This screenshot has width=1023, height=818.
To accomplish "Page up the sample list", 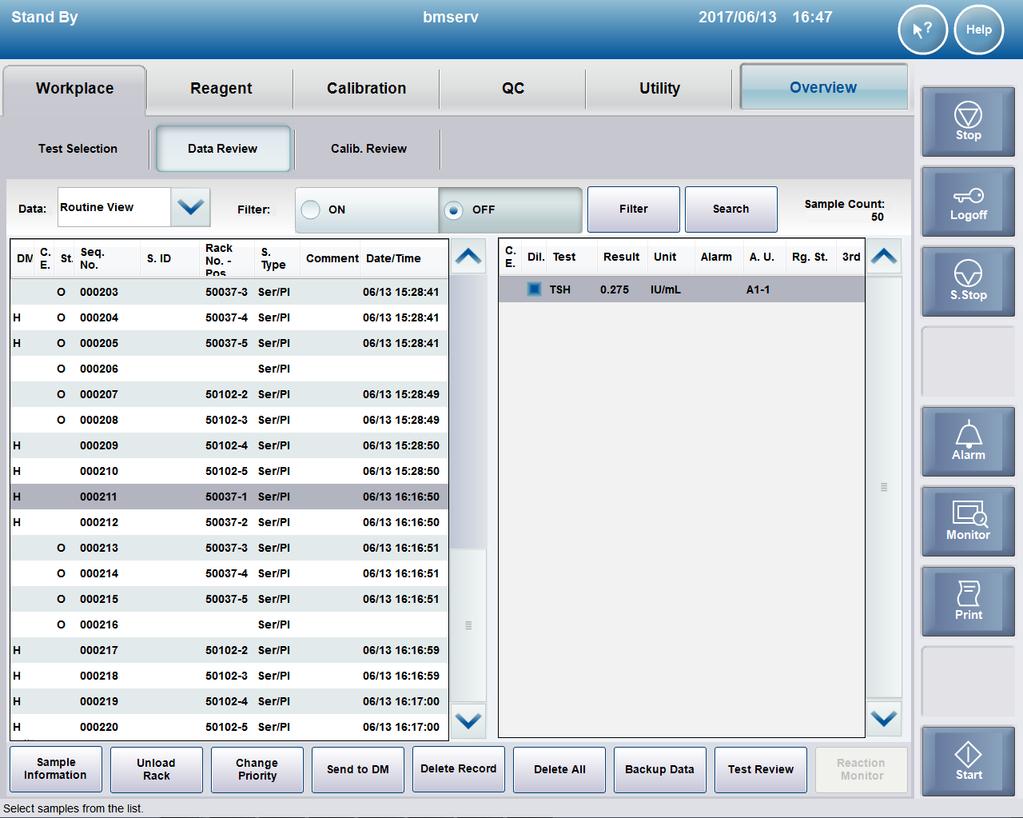I will (468, 256).
